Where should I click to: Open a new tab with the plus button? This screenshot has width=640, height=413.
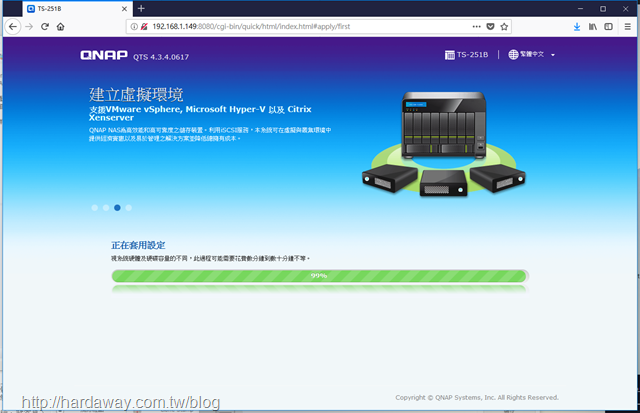pyautogui.click(x=141, y=9)
